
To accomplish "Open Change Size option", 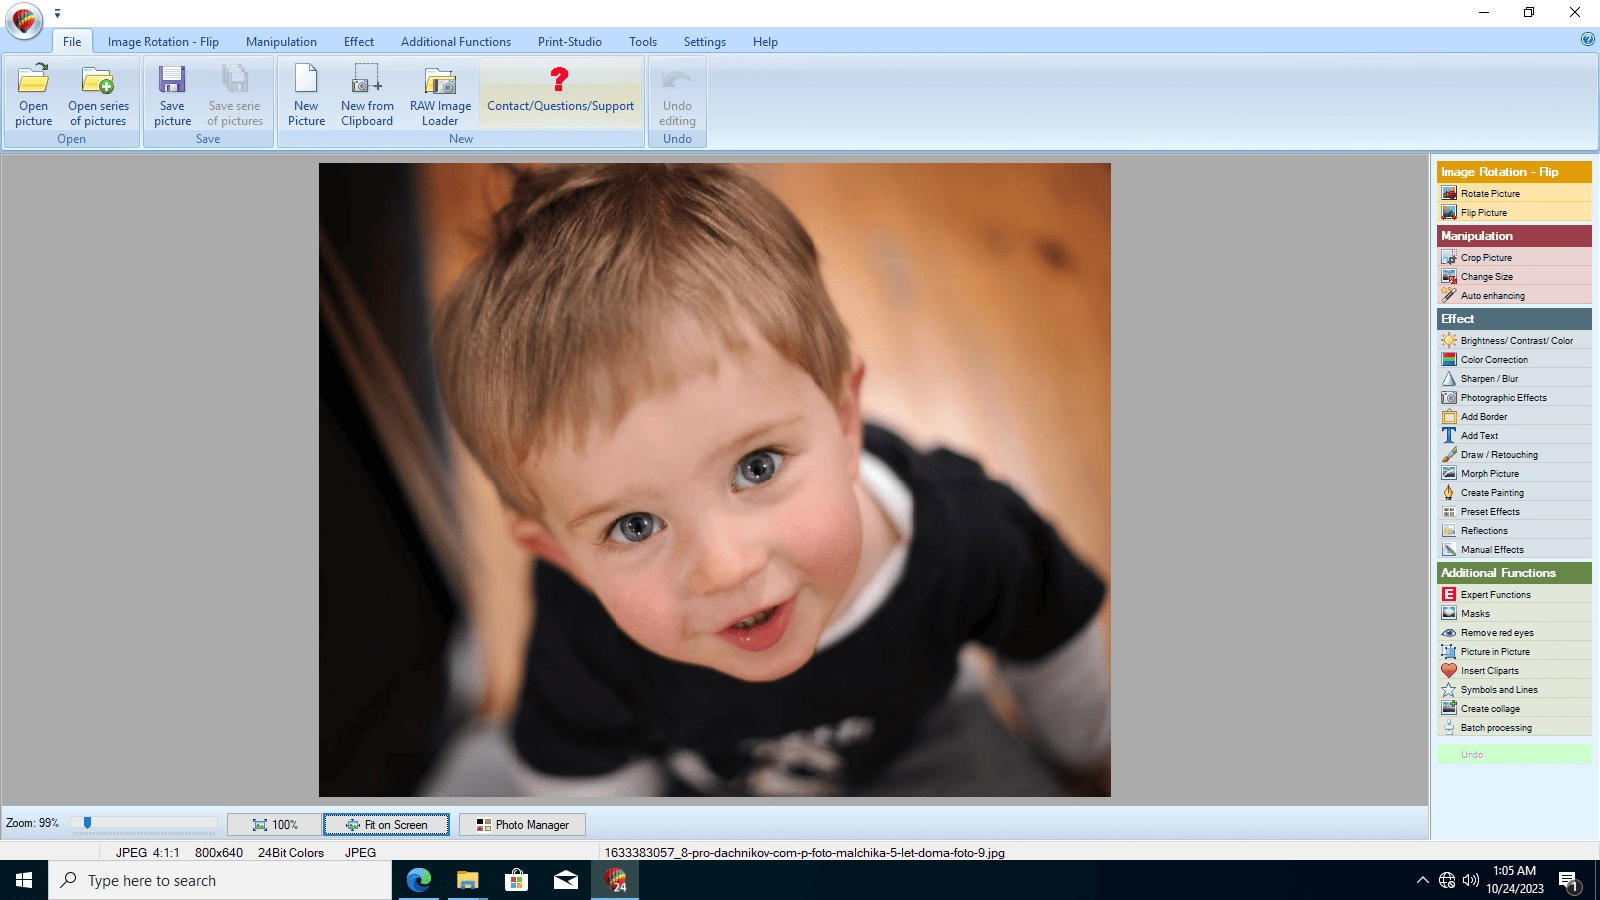I will tap(1514, 276).
